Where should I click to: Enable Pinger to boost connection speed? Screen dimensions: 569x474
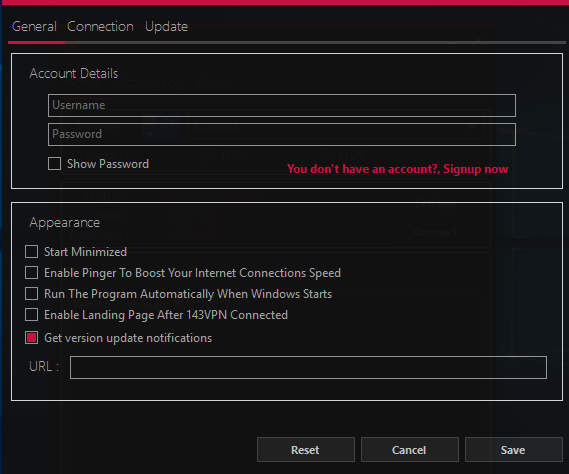pos(32,273)
